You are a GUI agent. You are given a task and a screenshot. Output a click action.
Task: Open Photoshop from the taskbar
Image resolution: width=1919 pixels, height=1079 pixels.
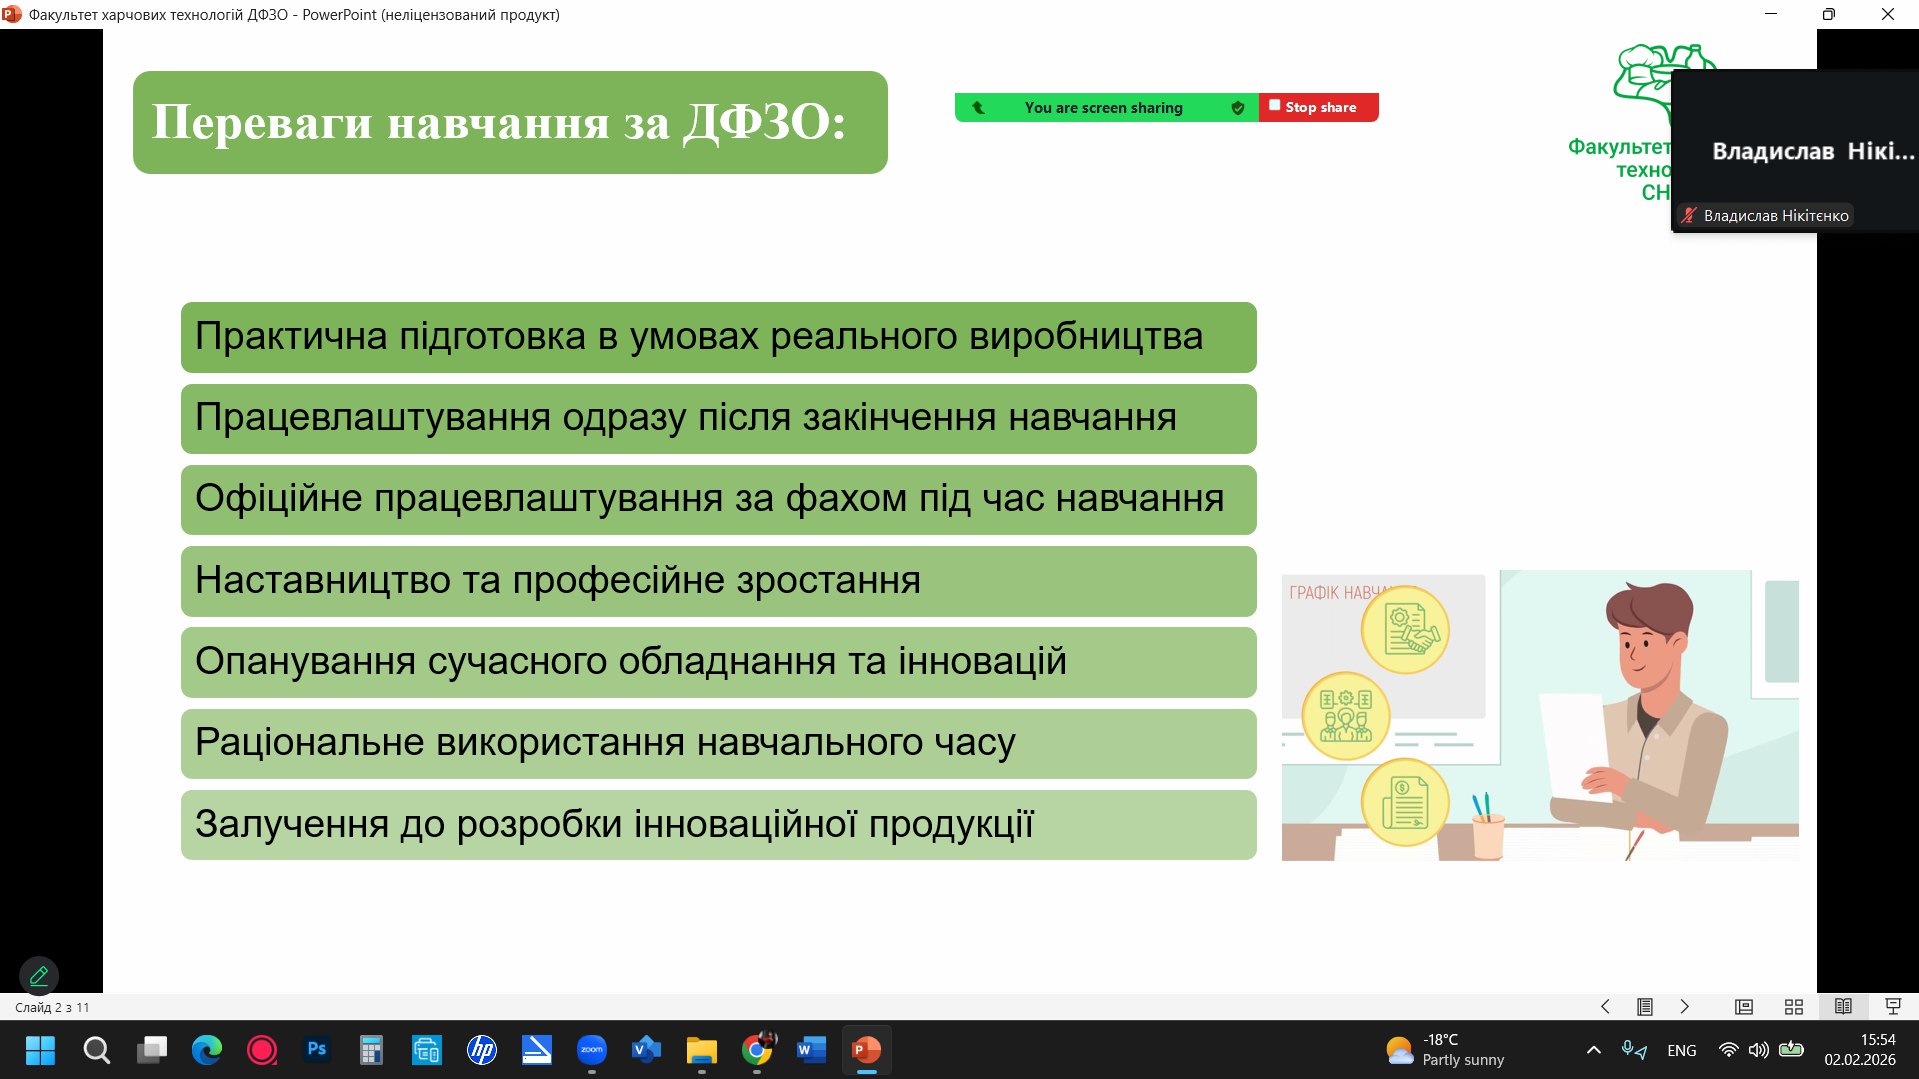(317, 1050)
